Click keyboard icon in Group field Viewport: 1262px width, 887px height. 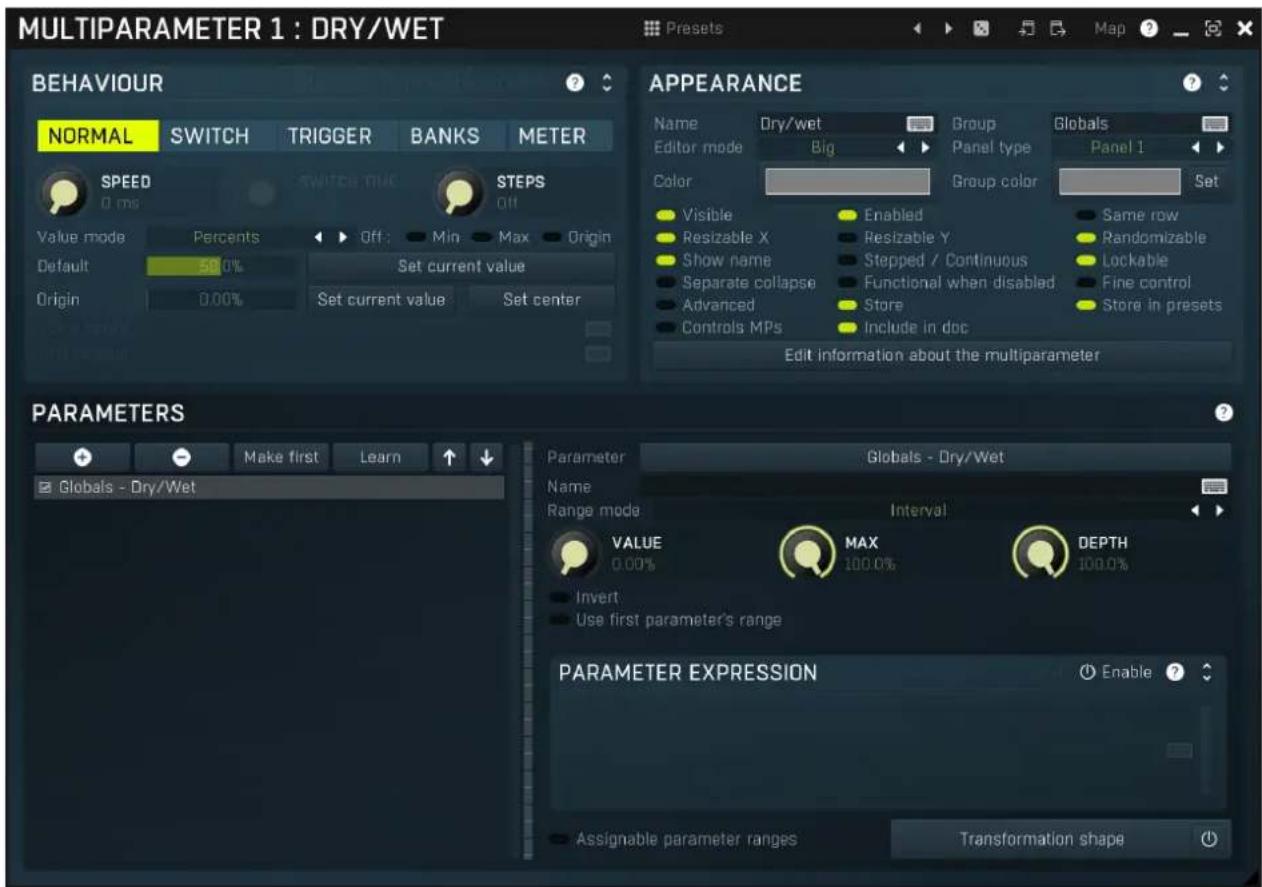click(1215, 124)
